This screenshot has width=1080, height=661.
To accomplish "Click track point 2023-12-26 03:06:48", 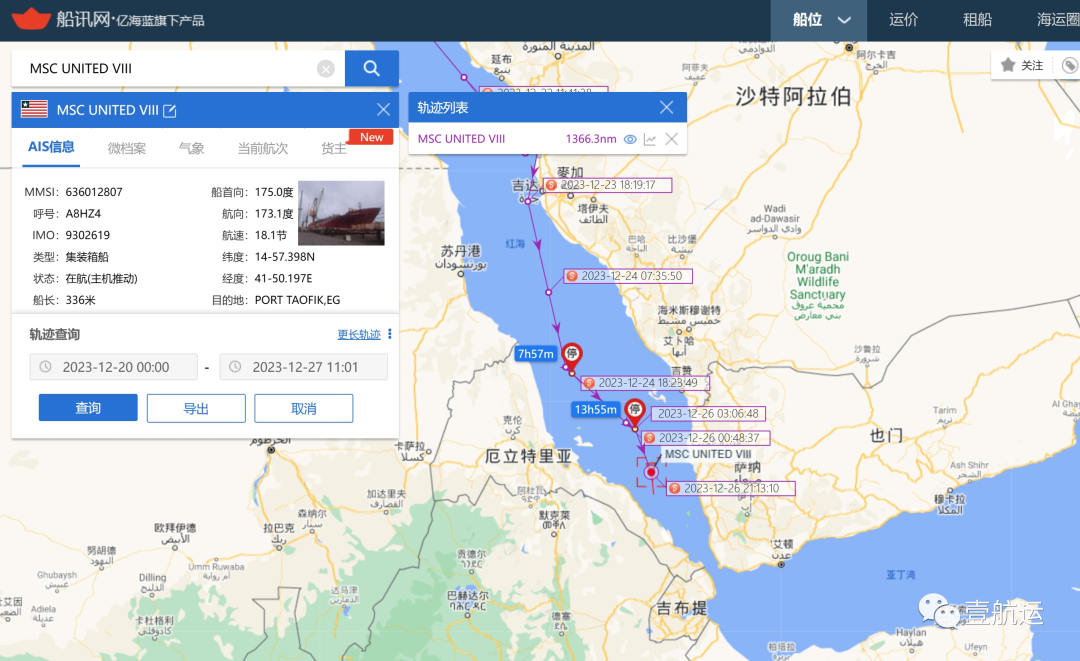I will (707, 413).
